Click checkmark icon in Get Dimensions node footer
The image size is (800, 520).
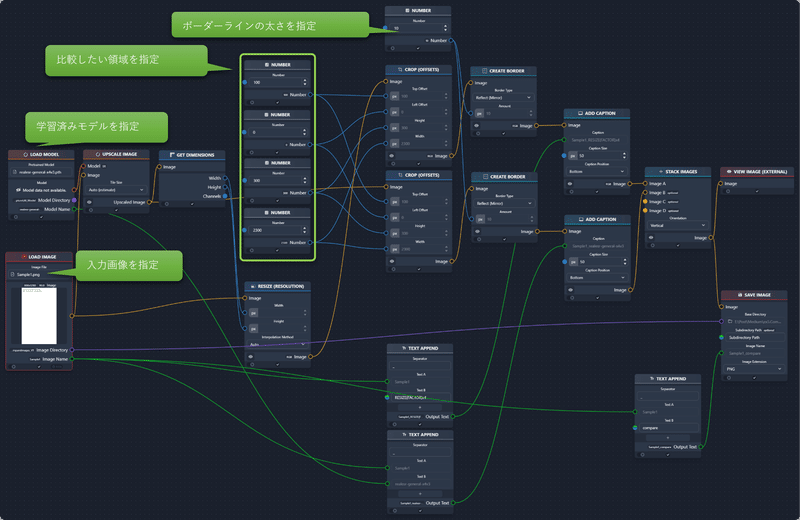click(x=192, y=204)
